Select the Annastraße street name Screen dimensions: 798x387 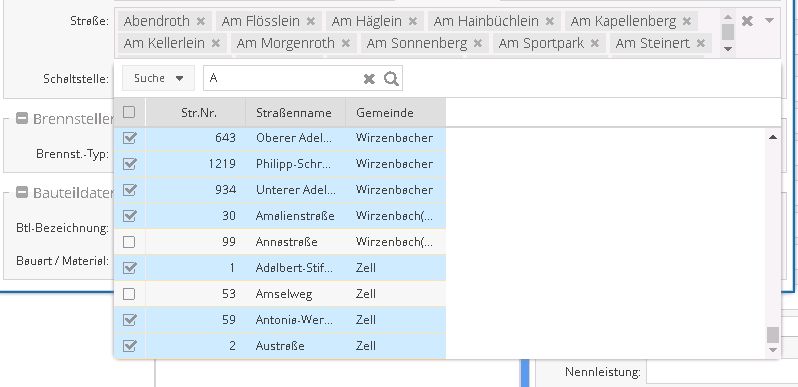(x=287, y=242)
